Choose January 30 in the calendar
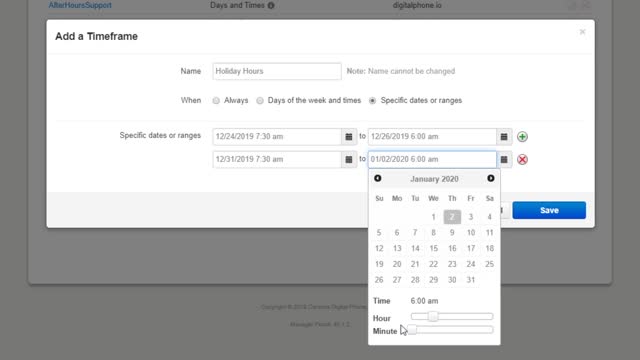The width and height of the screenshot is (640, 360). coord(452,280)
